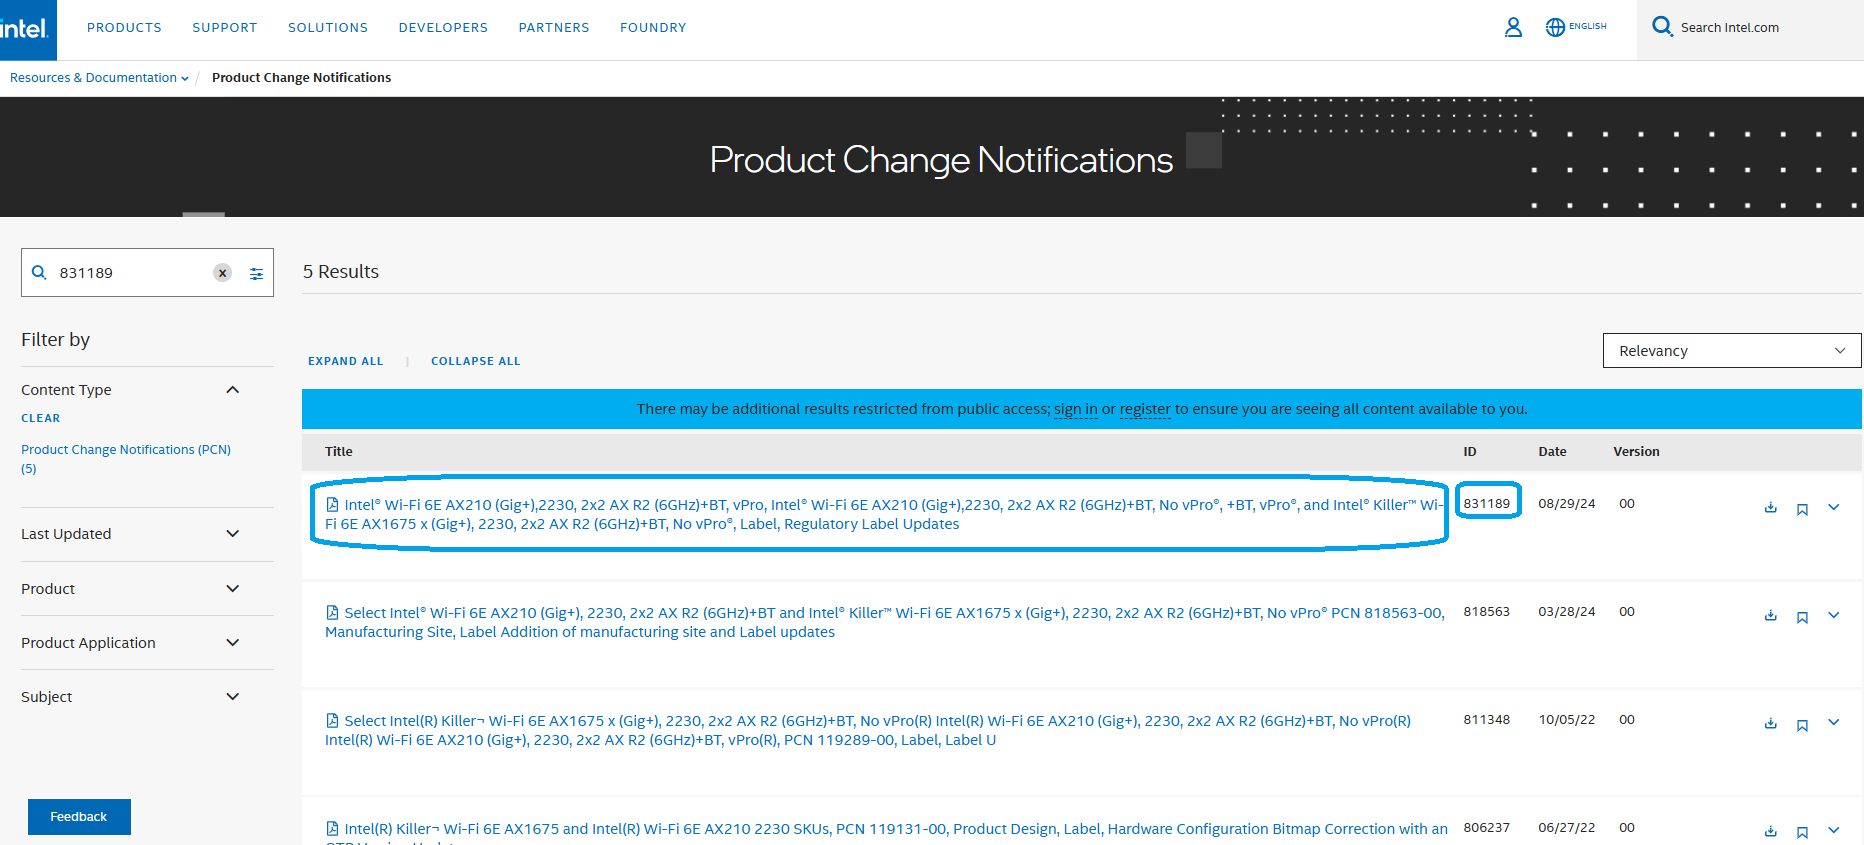This screenshot has width=1864, height=845.
Task: Open the search filter settings icon
Action: tap(256, 273)
